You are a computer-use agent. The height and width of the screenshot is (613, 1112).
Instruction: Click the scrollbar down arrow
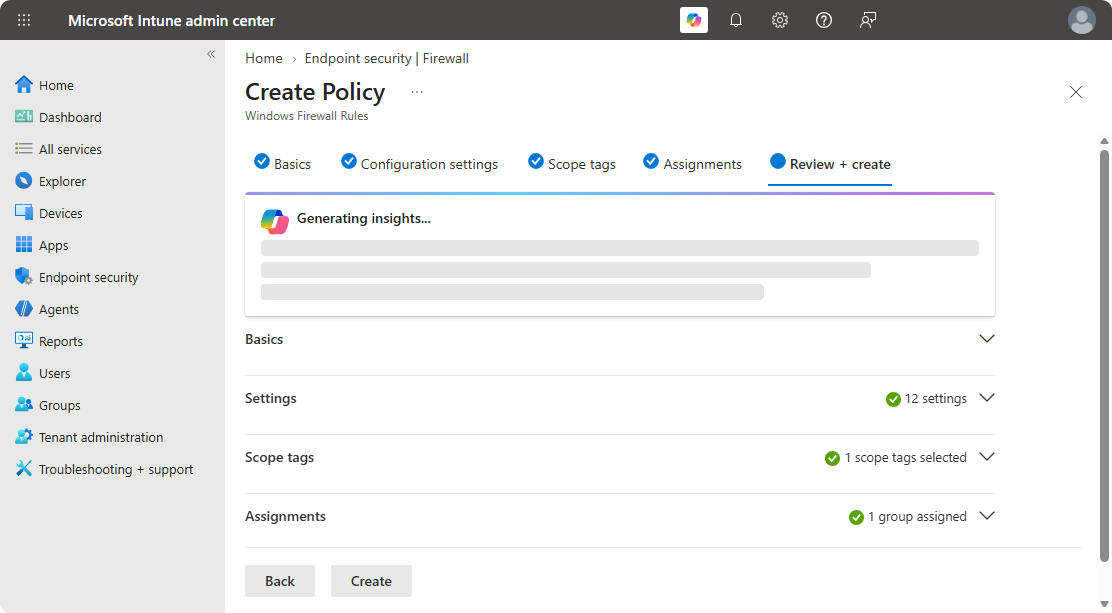[x=1104, y=604]
